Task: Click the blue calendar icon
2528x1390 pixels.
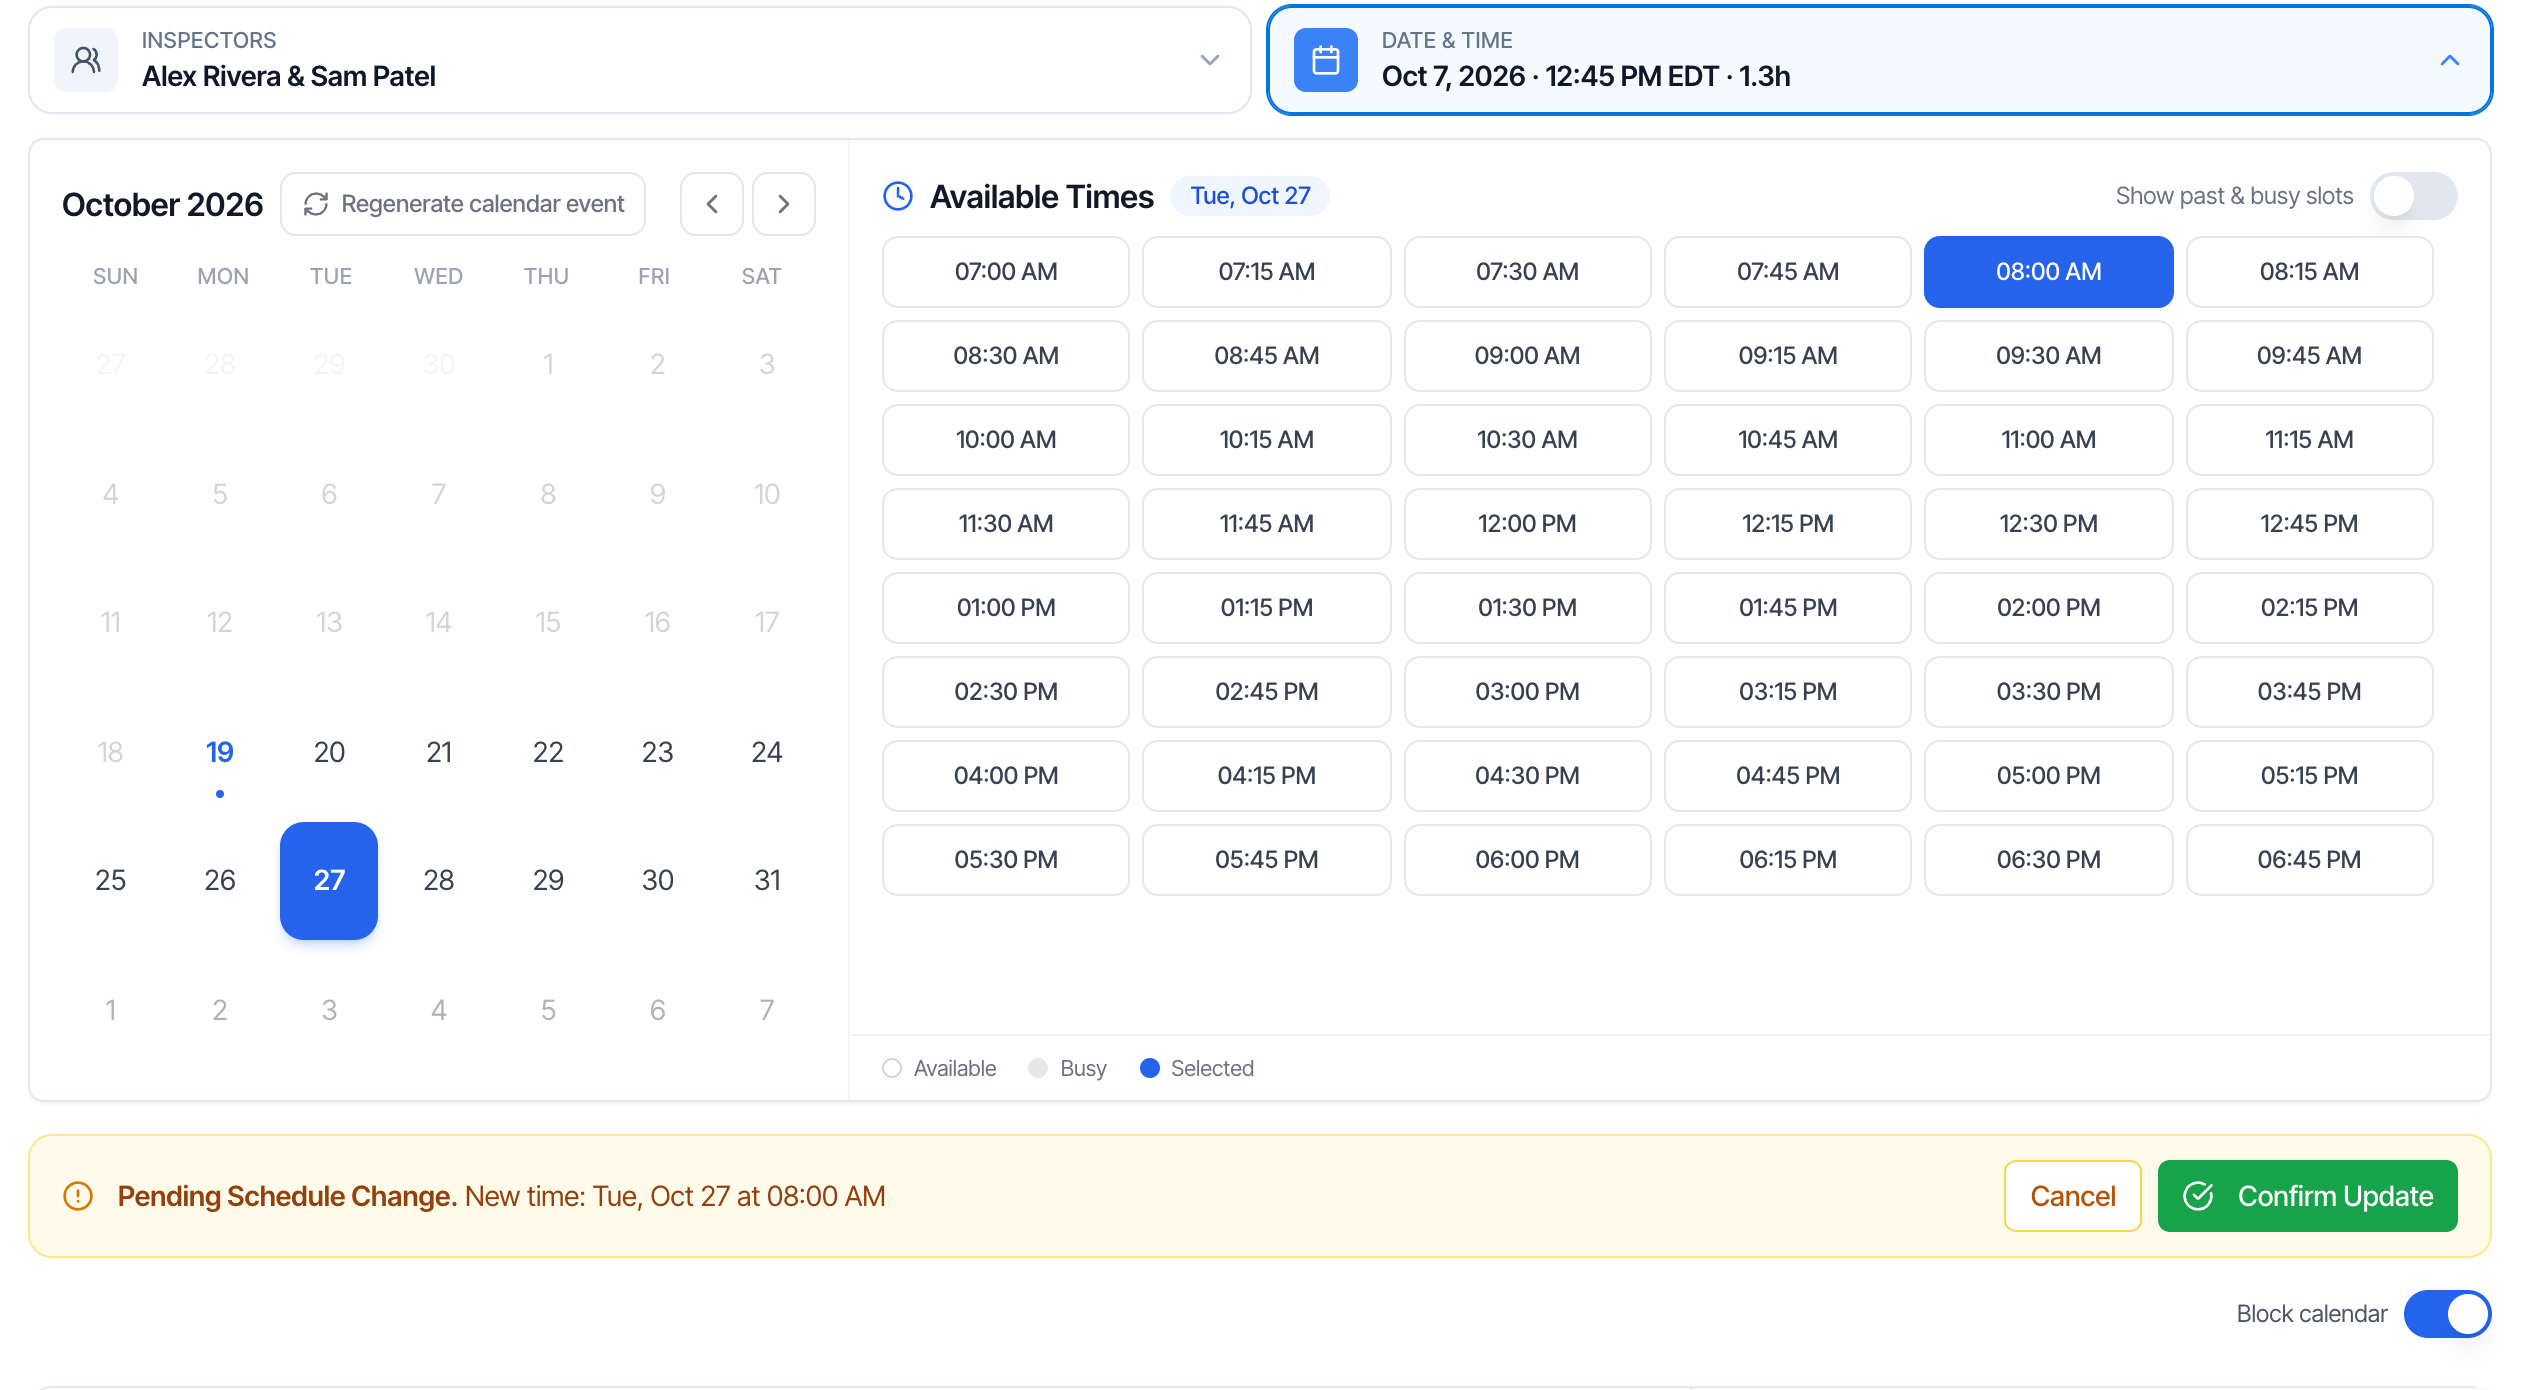Action: point(1325,60)
